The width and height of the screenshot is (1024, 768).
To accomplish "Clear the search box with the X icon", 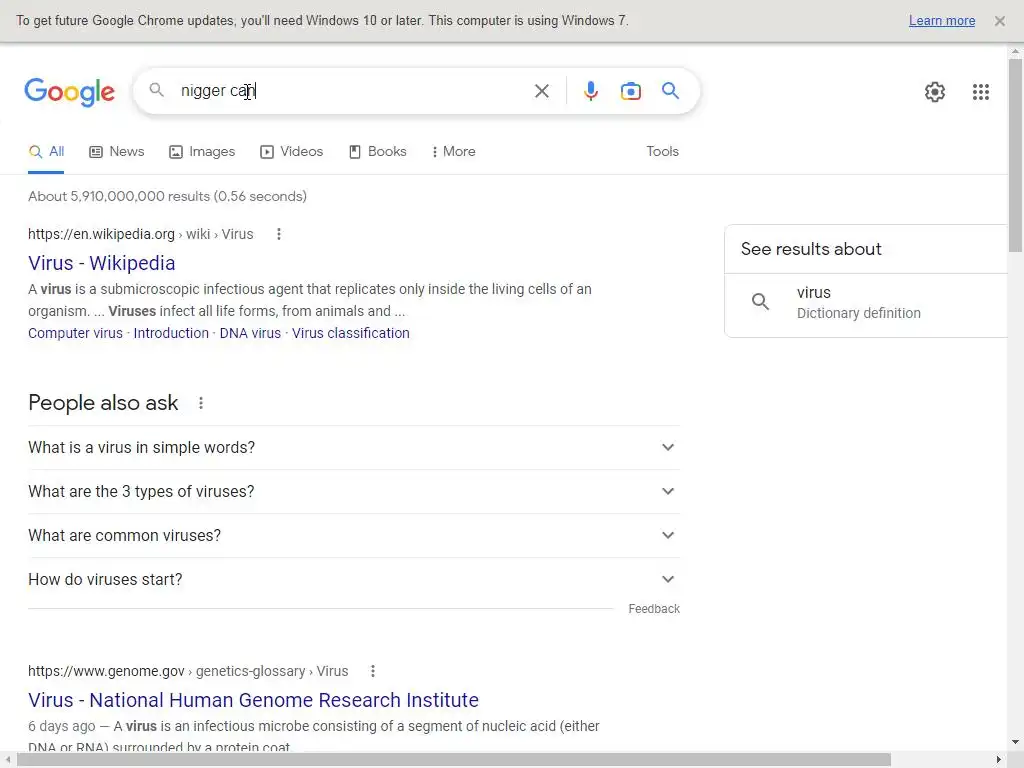I will coord(541,91).
